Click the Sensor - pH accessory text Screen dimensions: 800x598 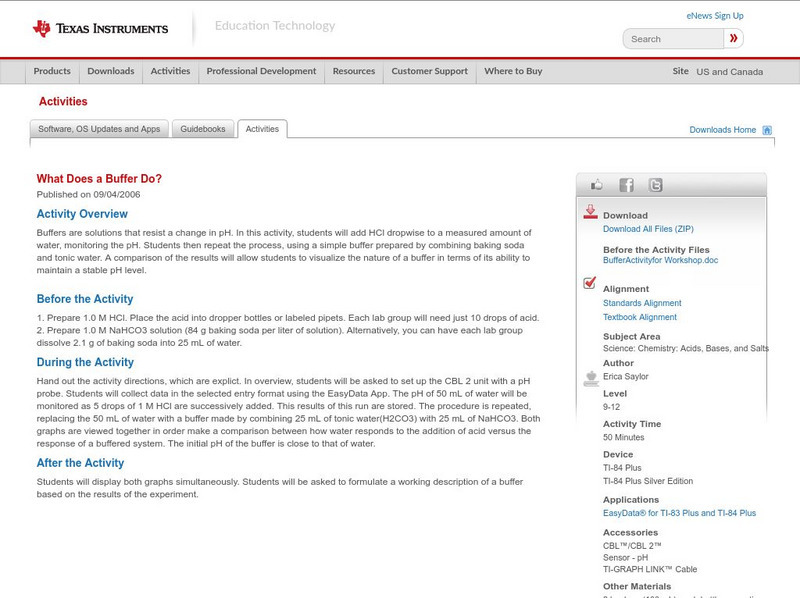pos(626,558)
